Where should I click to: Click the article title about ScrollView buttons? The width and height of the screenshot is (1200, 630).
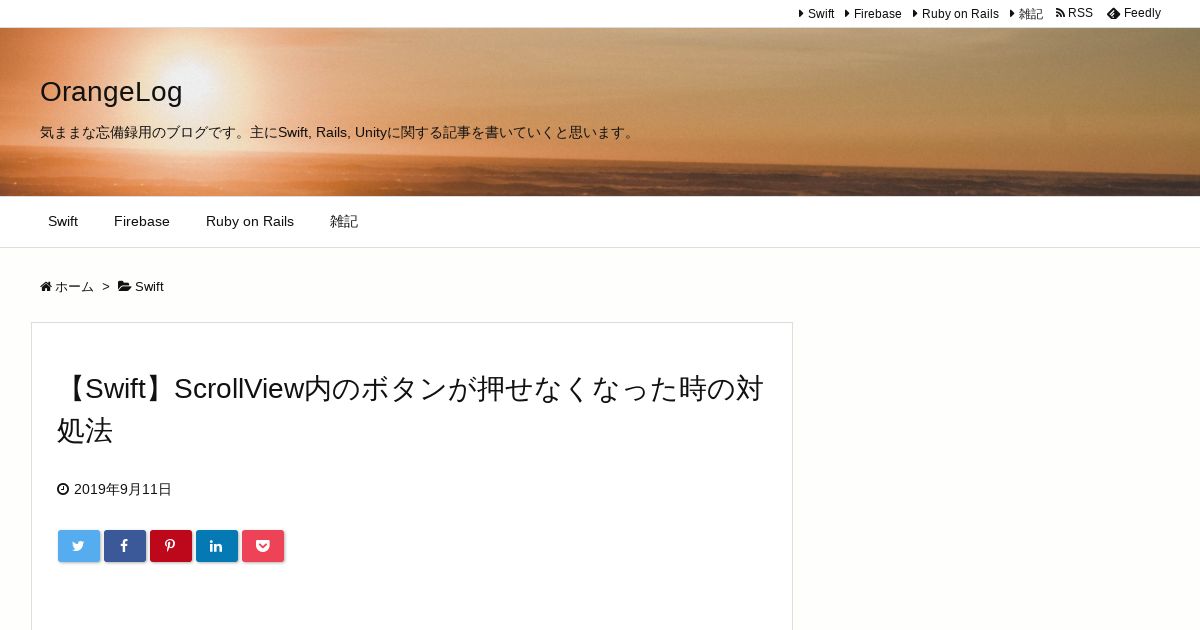tap(410, 409)
